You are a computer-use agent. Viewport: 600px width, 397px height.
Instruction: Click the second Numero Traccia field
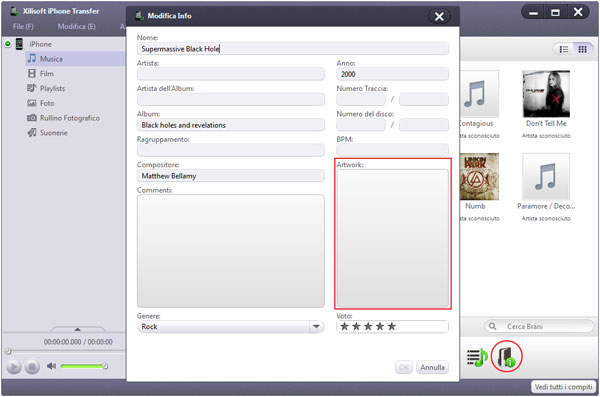tap(424, 100)
